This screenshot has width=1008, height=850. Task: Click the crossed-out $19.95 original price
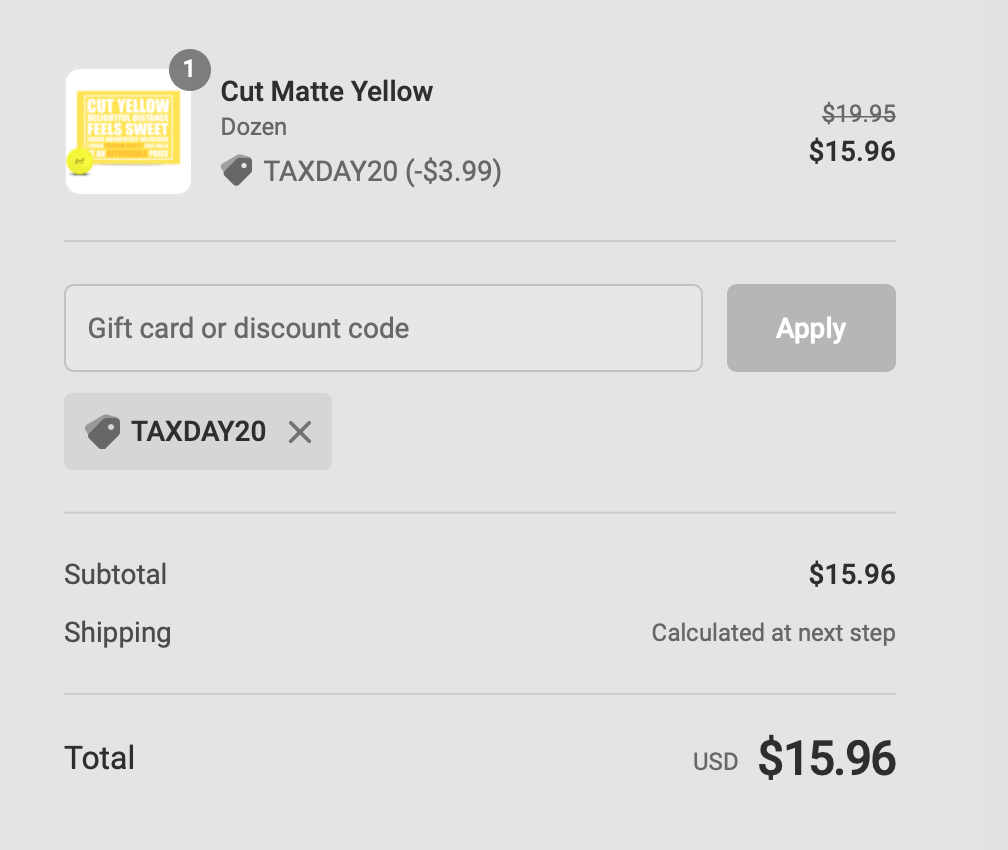pyautogui.click(x=859, y=114)
